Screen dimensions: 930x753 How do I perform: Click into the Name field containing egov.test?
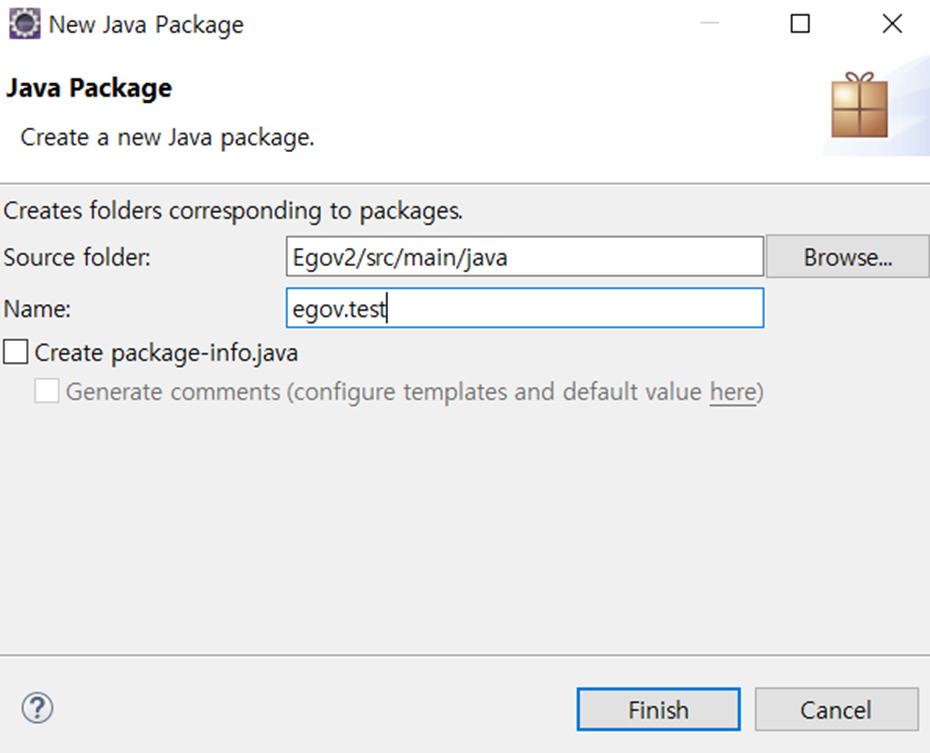[x=524, y=309]
